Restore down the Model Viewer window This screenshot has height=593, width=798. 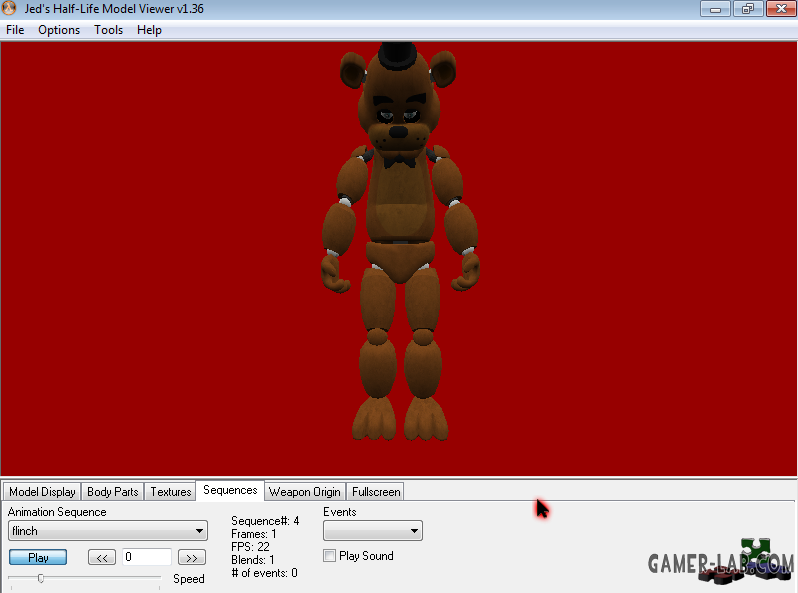748,9
